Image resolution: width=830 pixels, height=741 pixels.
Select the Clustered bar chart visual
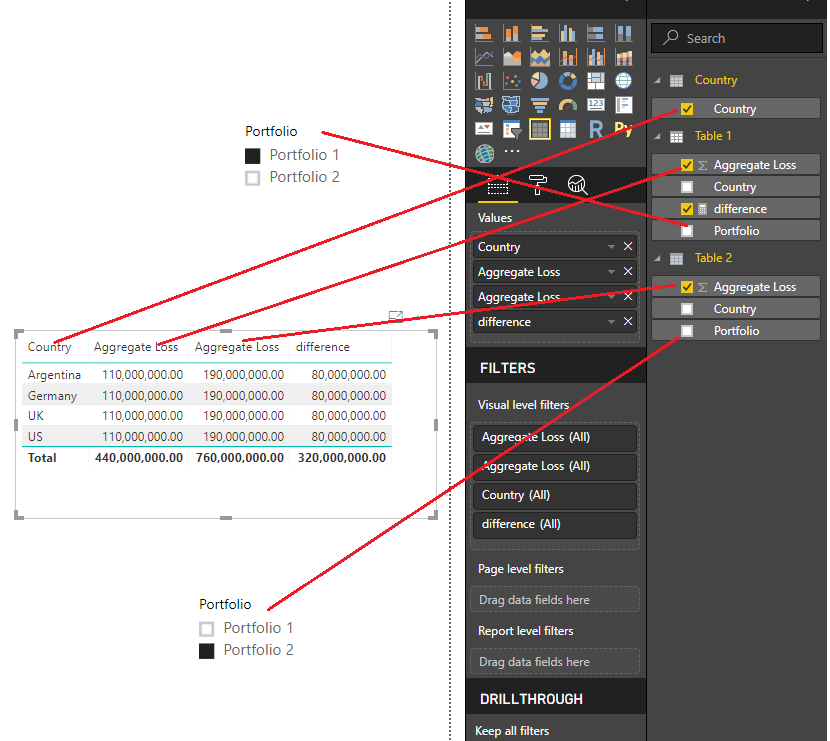point(539,33)
